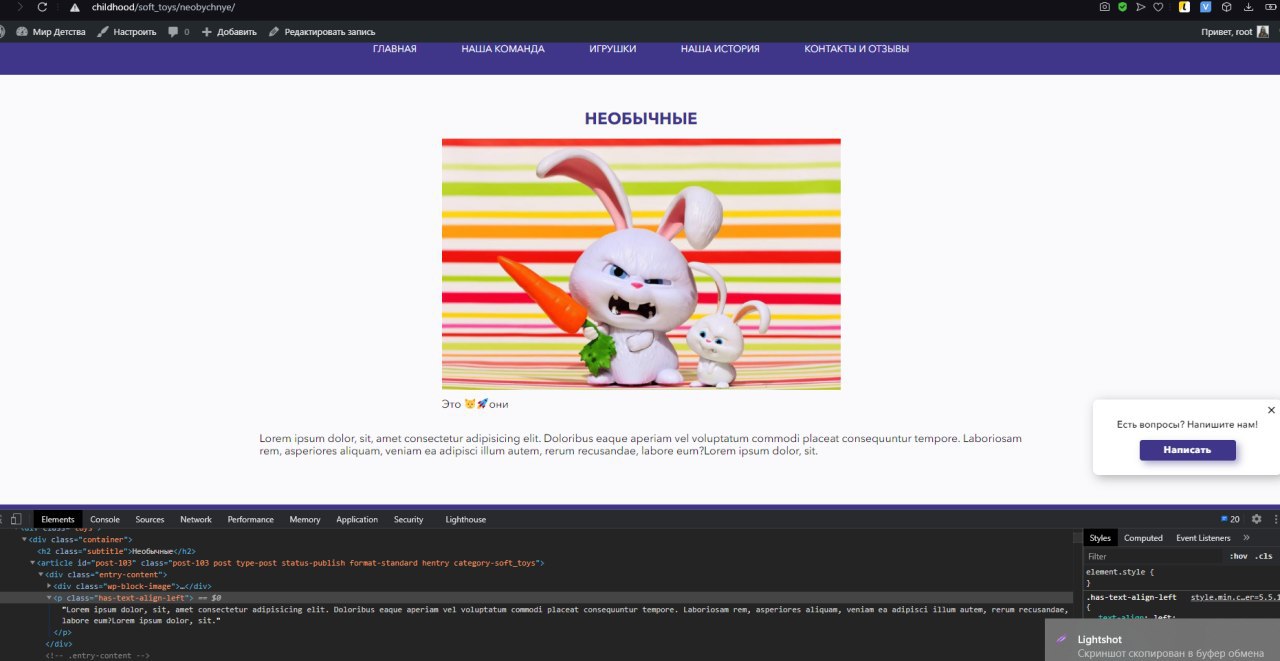Screen dimensions: 1280x661
Task: Click the send-to-flow paper plane icon
Action: pyautogui.click(x=1140, y=7)
